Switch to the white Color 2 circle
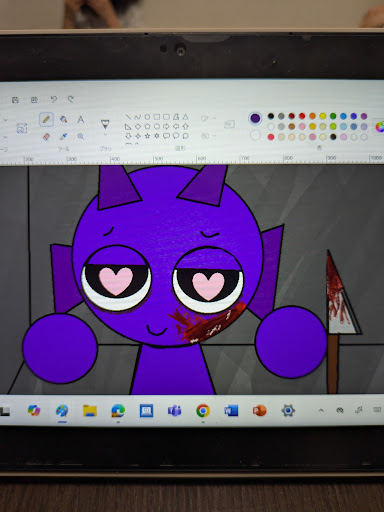 [255, 135]
